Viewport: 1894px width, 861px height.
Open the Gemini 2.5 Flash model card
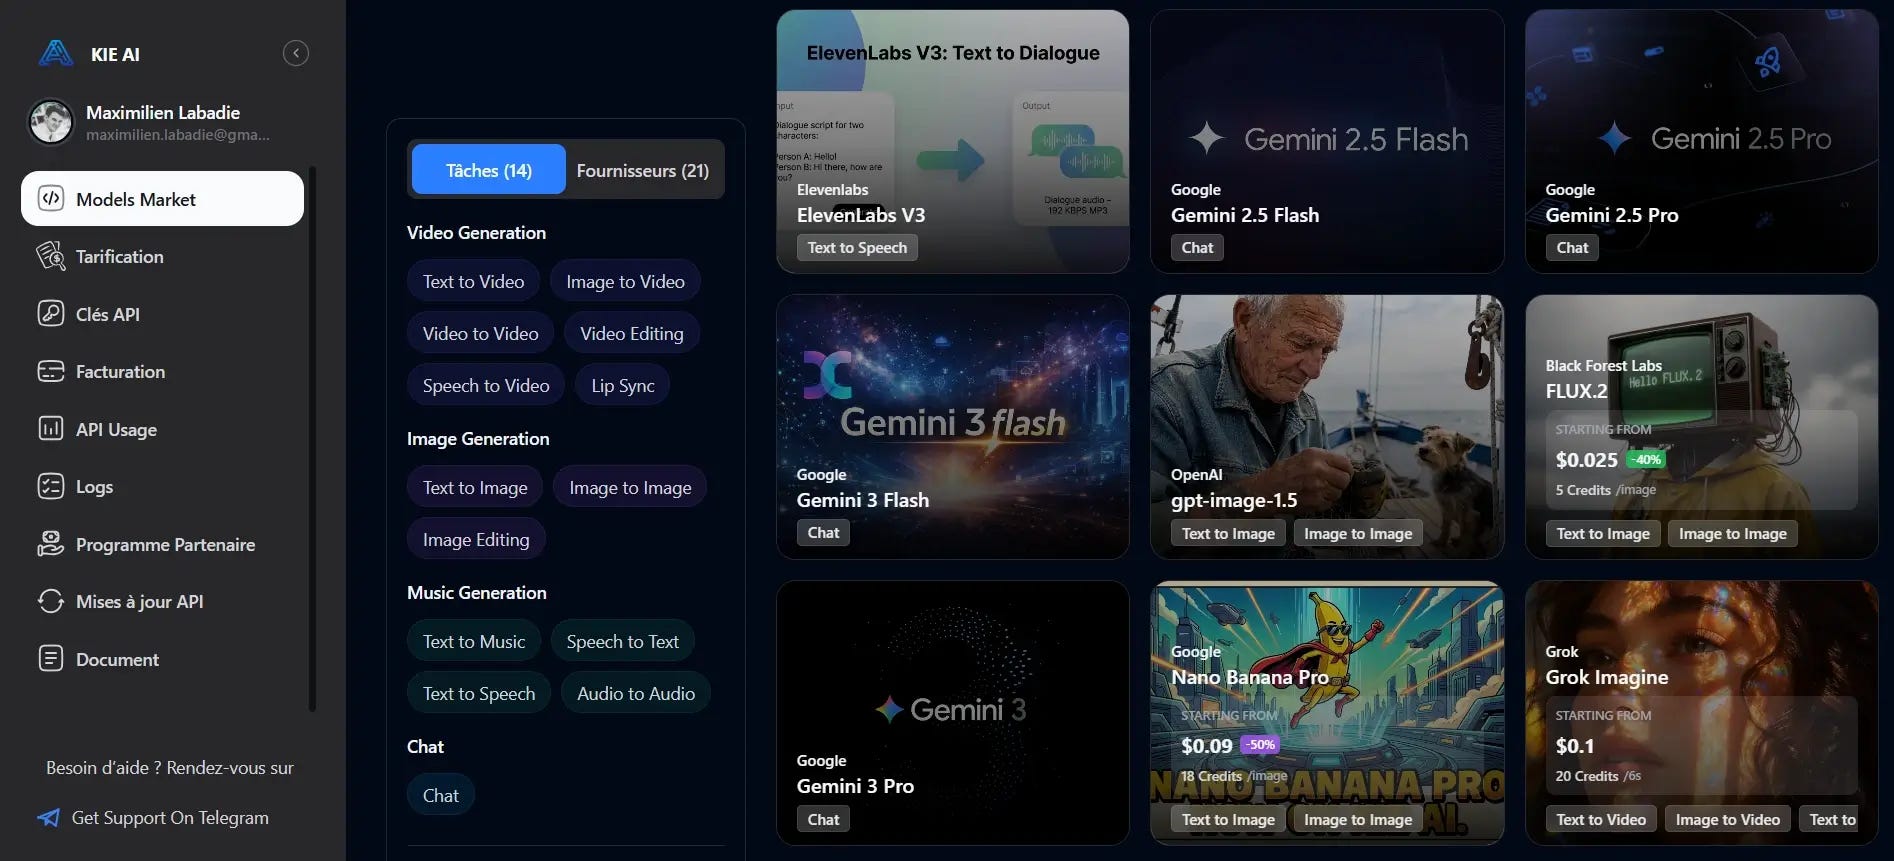tap(1327, 141)
